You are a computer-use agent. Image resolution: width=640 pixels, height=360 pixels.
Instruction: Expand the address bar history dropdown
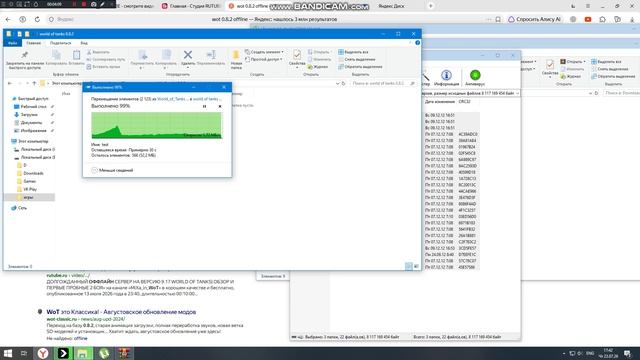tap(338, 83)
